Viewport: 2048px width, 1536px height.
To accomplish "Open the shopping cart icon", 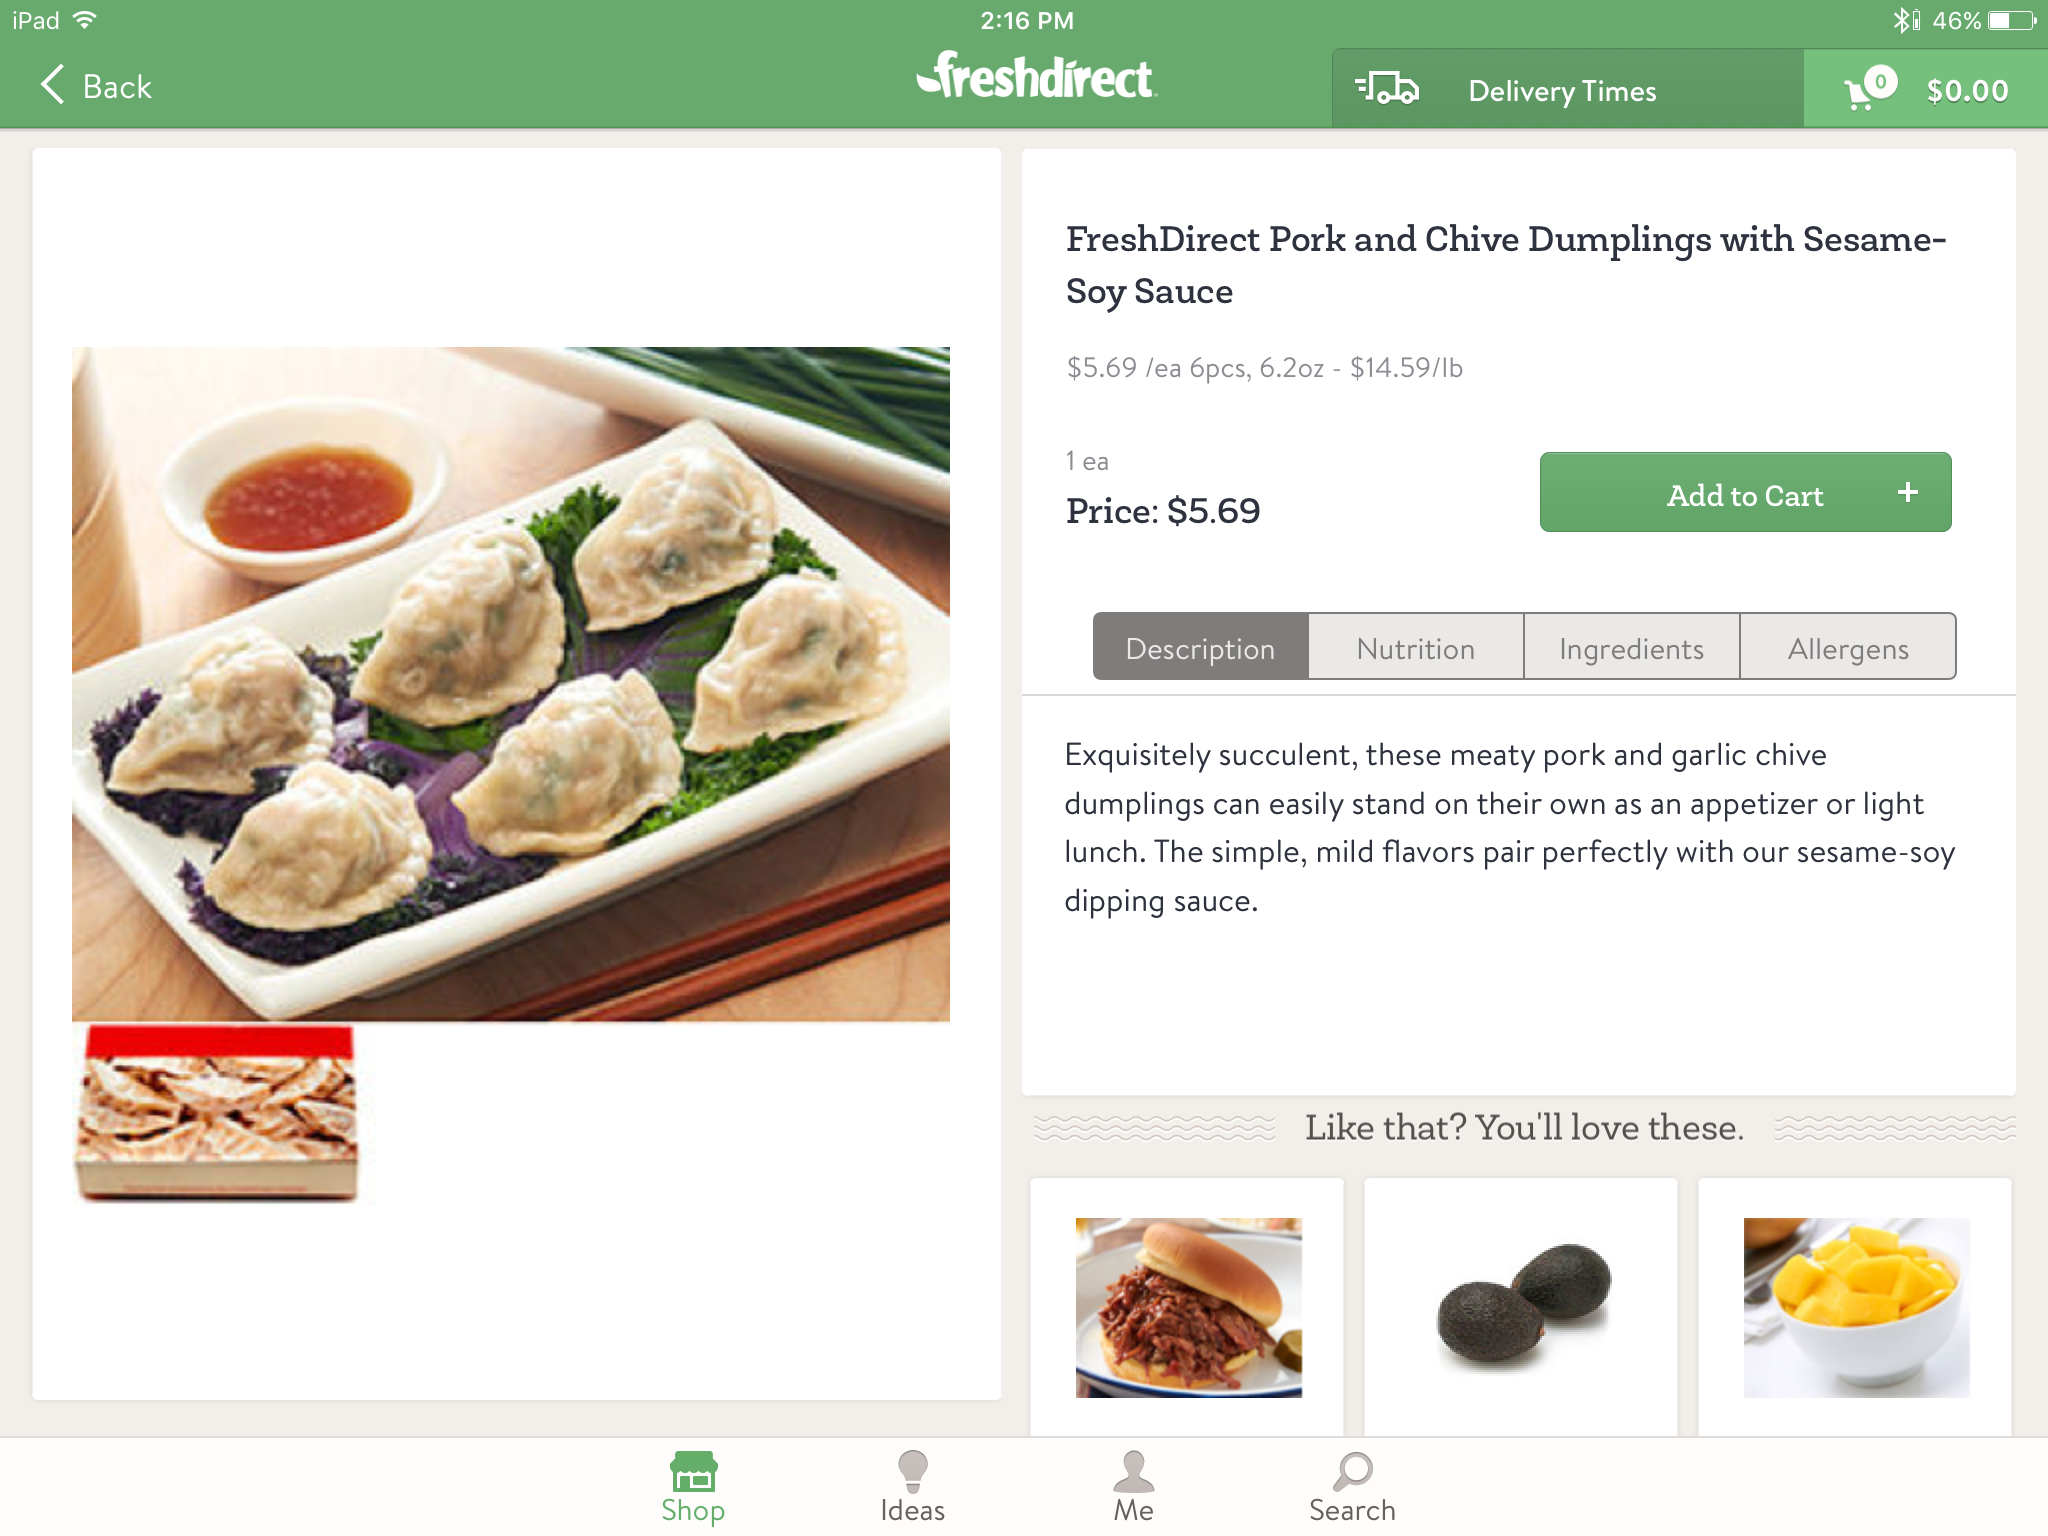I will pyautogui.click(x=1866, y=90).
